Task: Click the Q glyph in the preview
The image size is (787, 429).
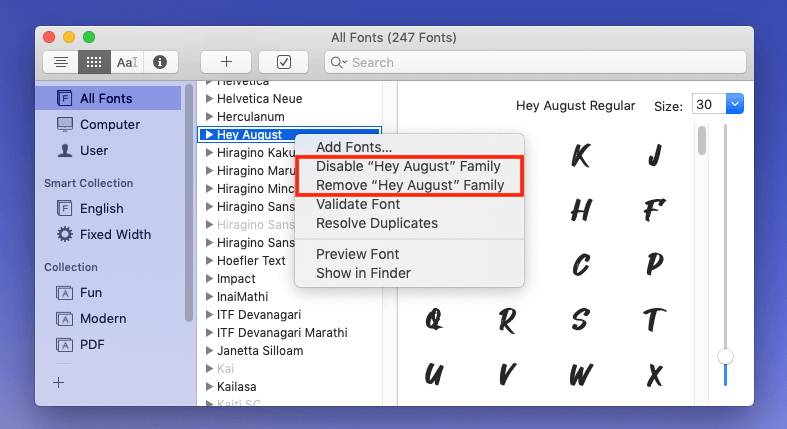Action: 434,319
